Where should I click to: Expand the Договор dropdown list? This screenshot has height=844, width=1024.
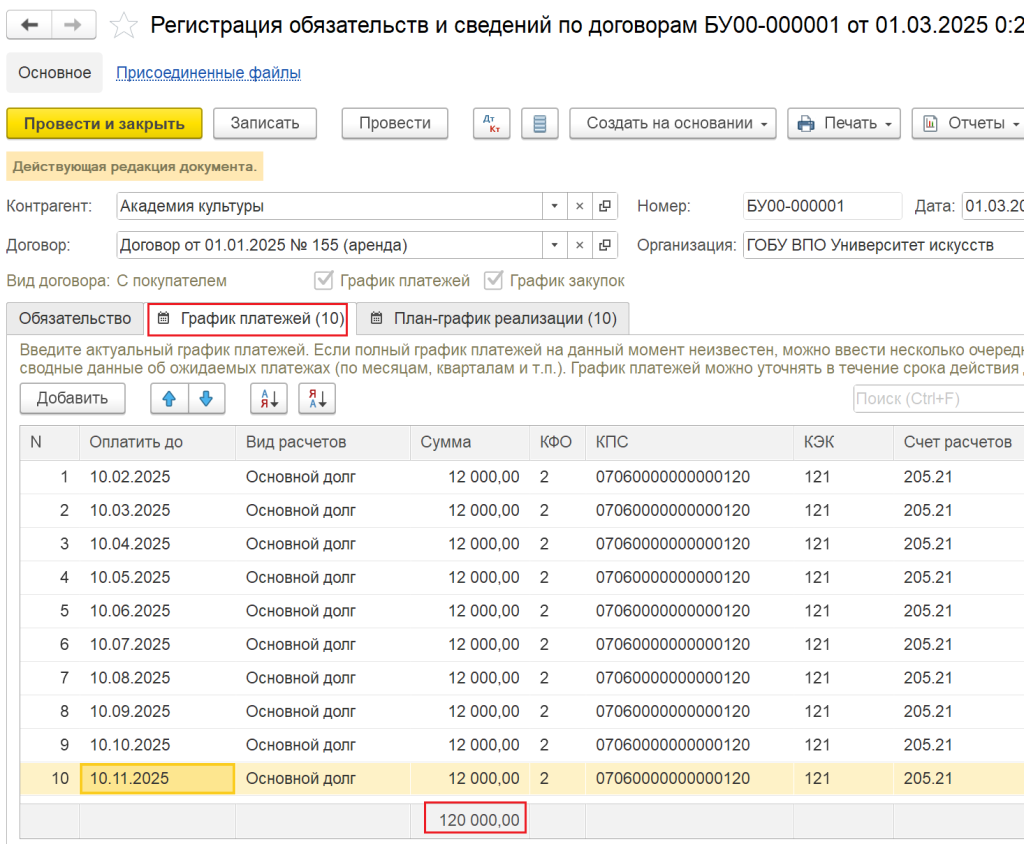pos(554,246)
